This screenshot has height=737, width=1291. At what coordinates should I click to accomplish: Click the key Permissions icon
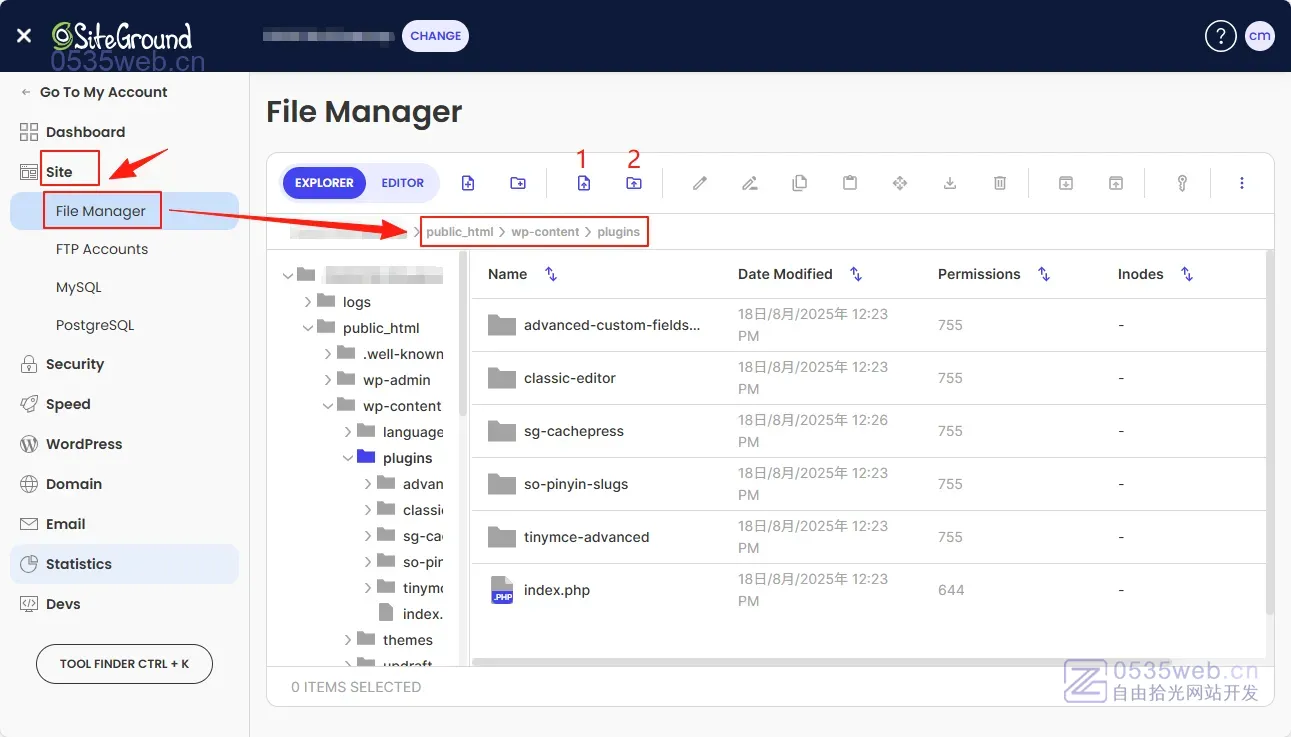[1182, 183]
